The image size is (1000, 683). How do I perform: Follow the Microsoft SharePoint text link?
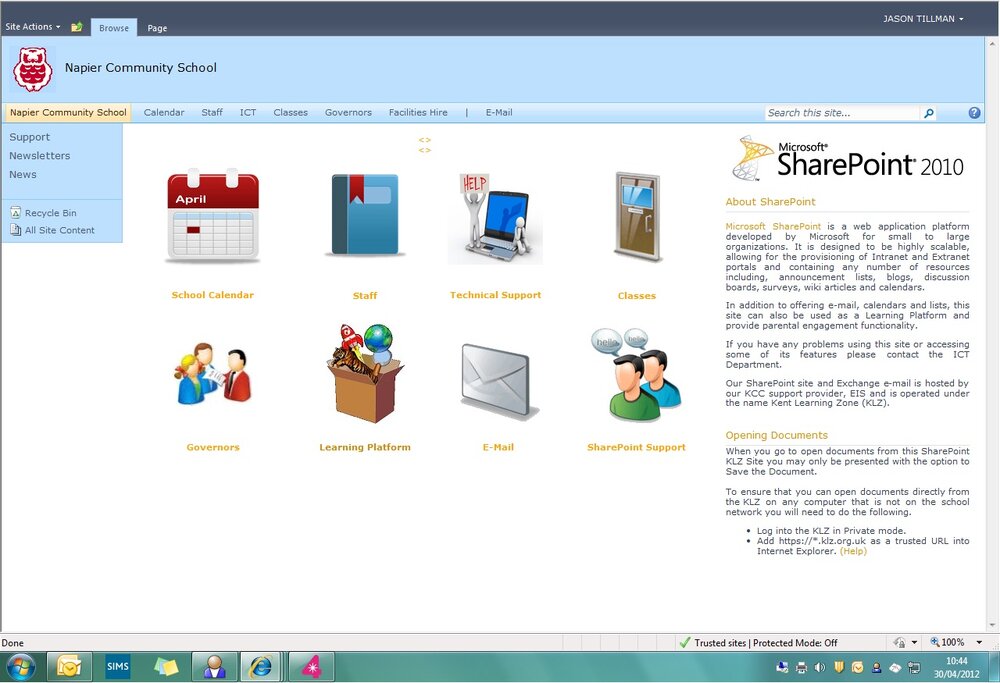click(x=773, y=226)
